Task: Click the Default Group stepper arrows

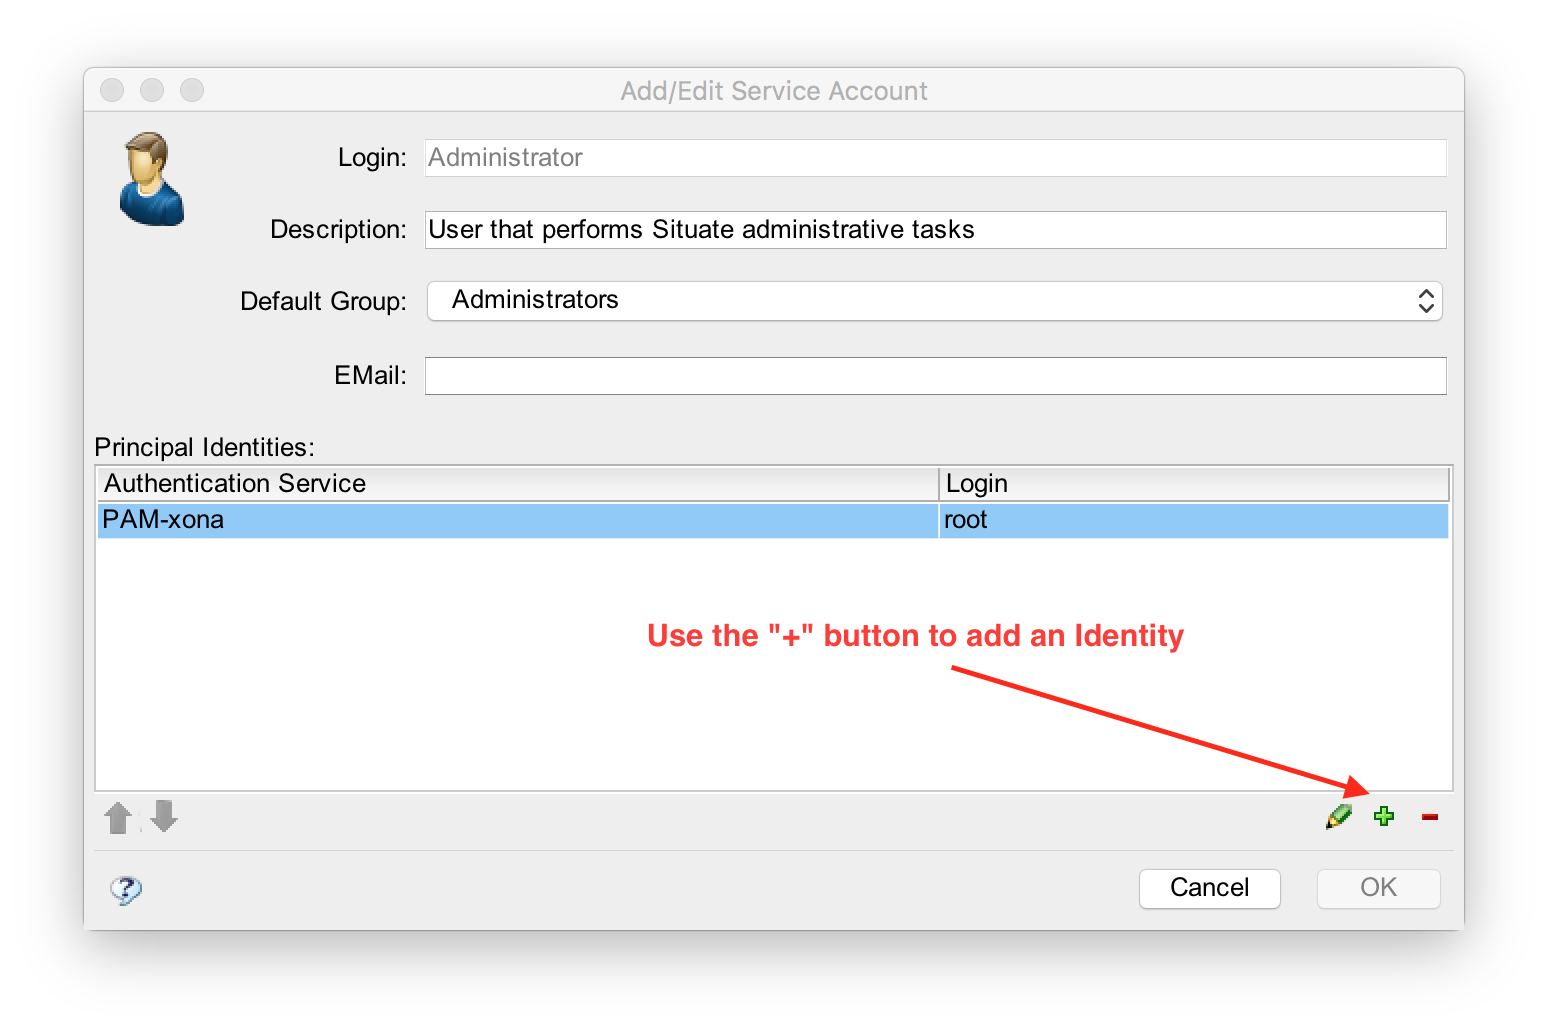Action: point(1426,300)
